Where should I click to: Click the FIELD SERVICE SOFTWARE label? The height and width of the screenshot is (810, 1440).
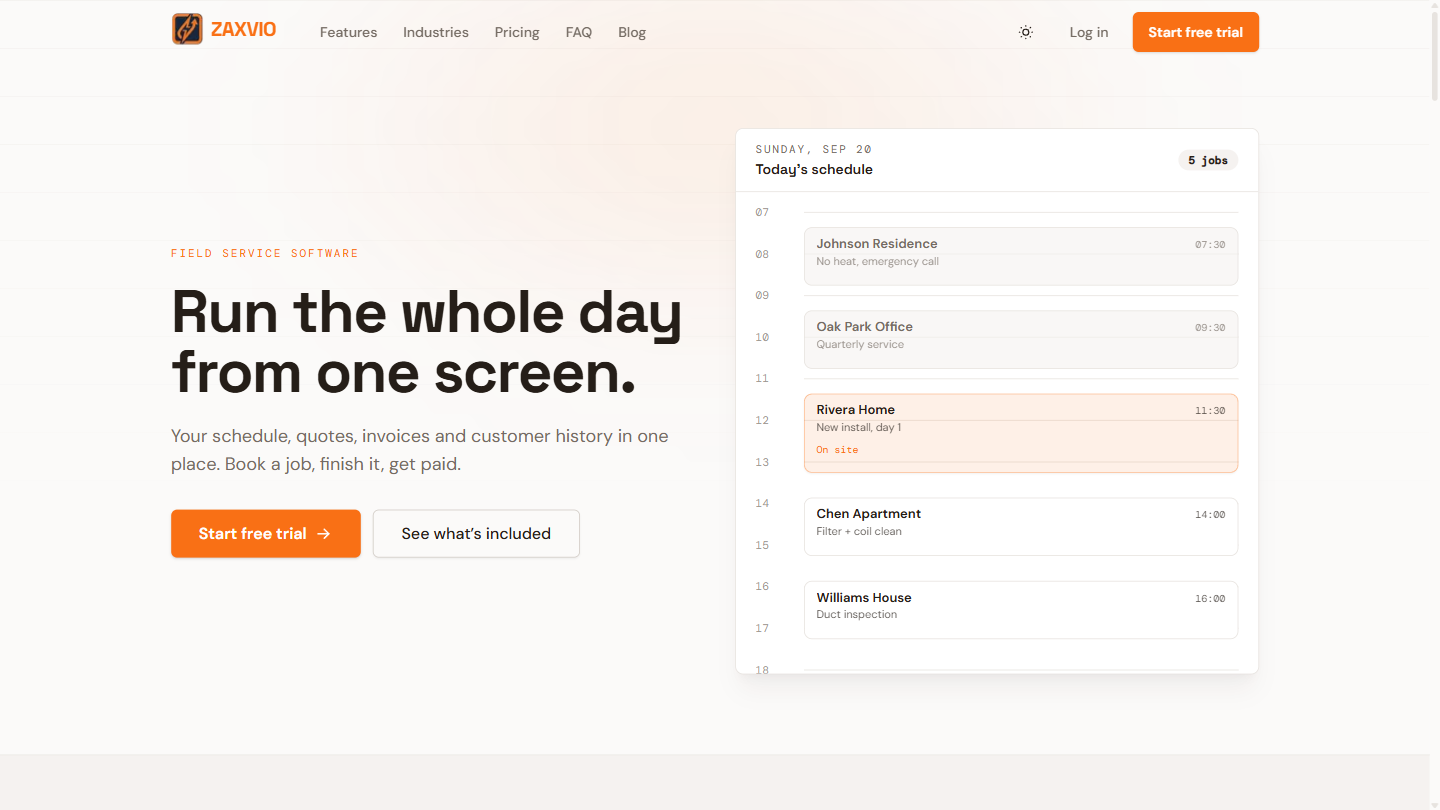tap(265, 254)
